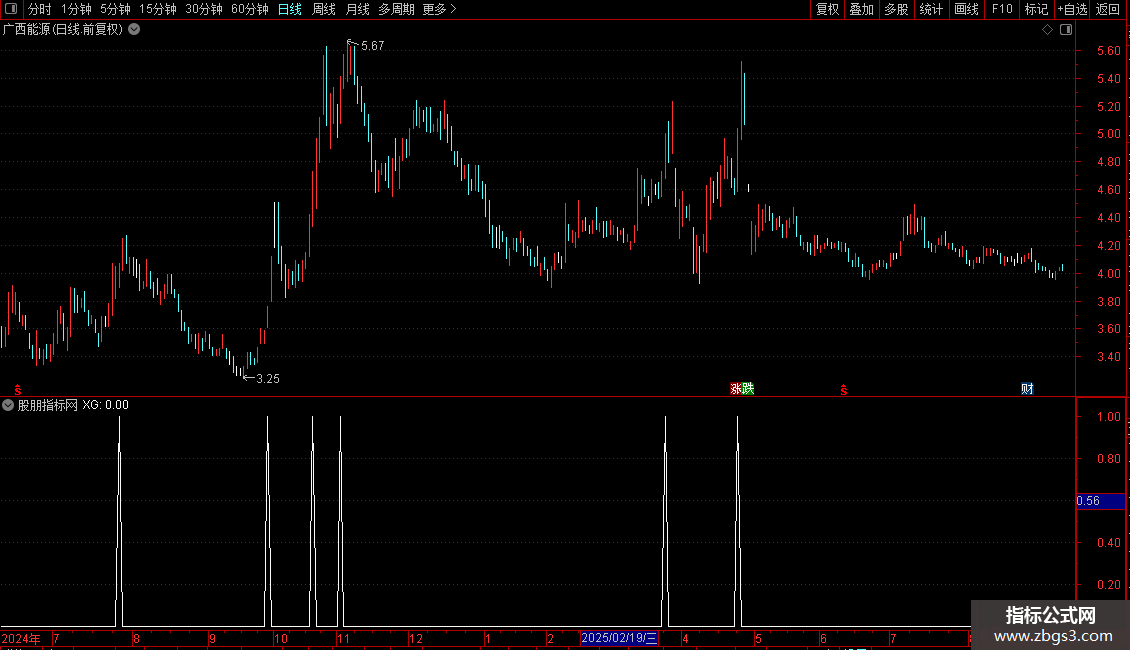Add stock with +自选
The height and width of the screenshot is (650, 1130).
click(x=1072, y=9)
